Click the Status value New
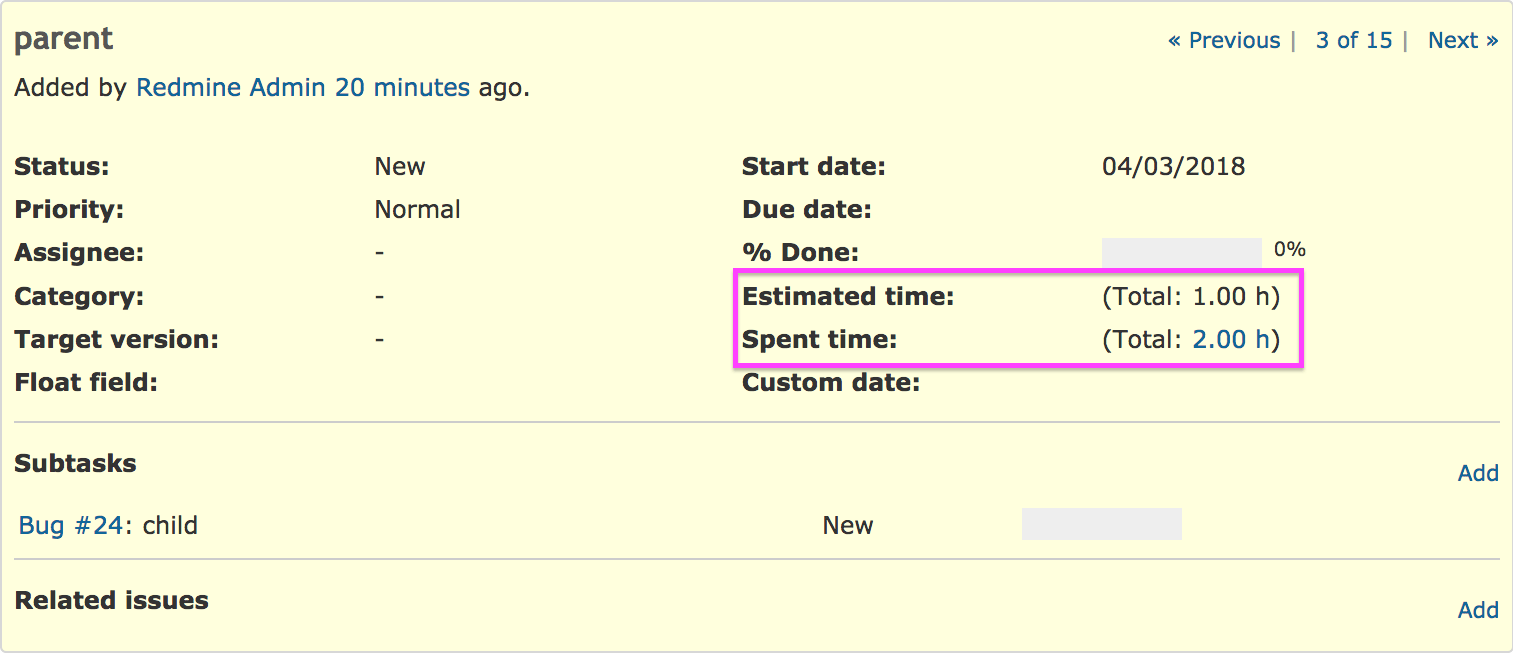The image size is (1513, 653). tap(400, 166)
